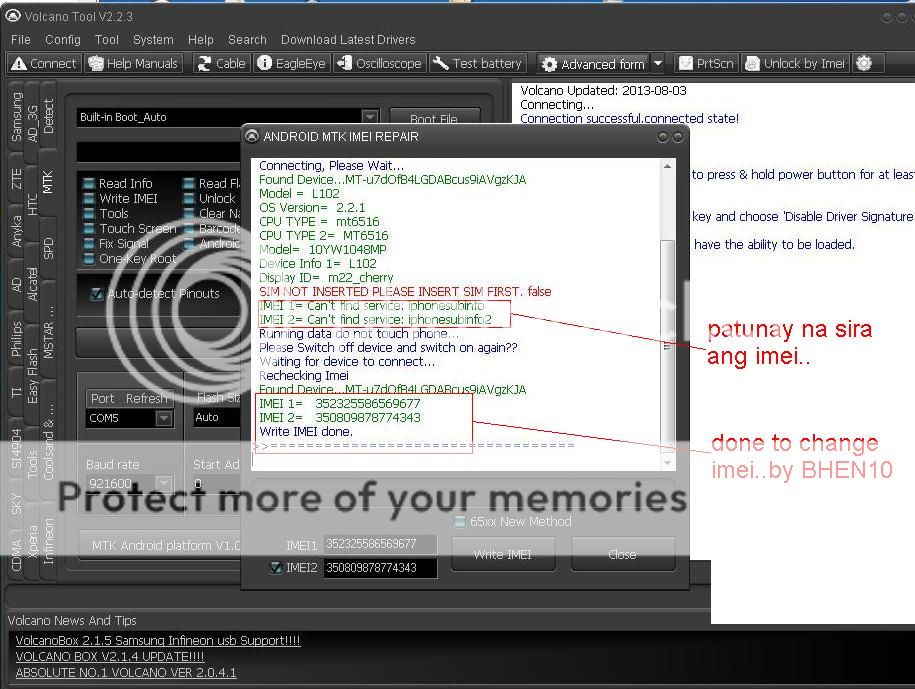The width and height of the screenshot is (915, 689).
Task: Click the Cable toolbar icon
Action: click(x=220, y=63)
